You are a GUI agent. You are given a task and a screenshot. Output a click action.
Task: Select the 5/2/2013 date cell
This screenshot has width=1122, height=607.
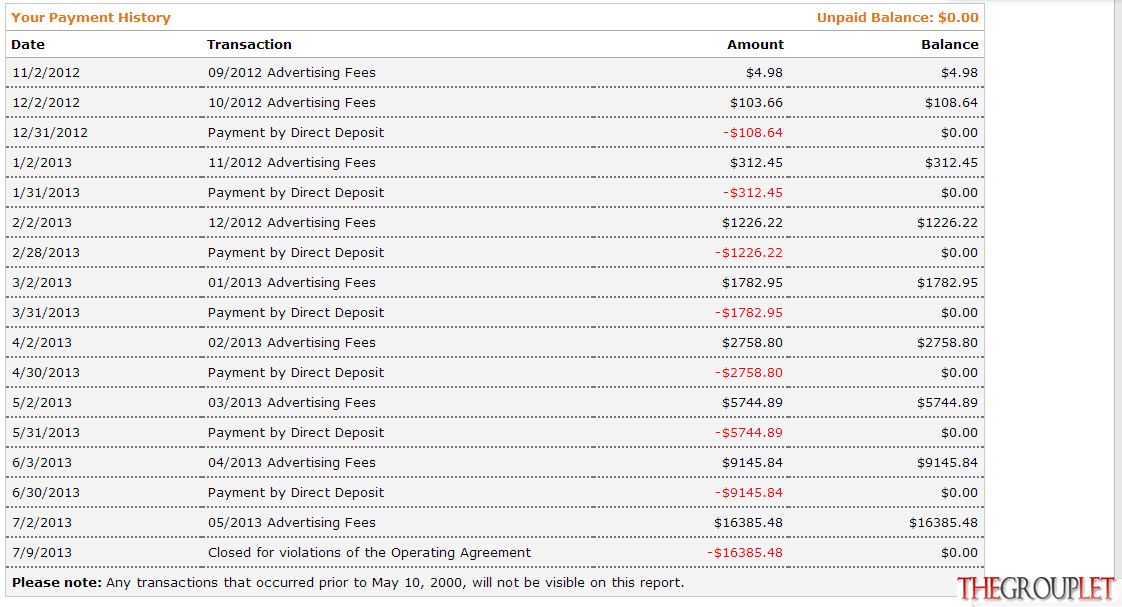(42, 404)
